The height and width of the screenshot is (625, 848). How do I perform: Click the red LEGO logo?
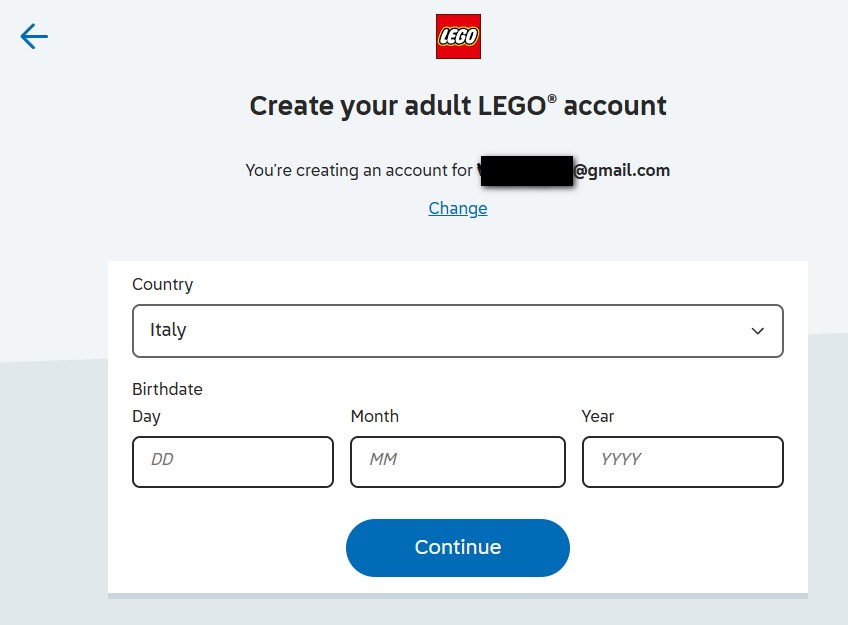click(458, 37)
